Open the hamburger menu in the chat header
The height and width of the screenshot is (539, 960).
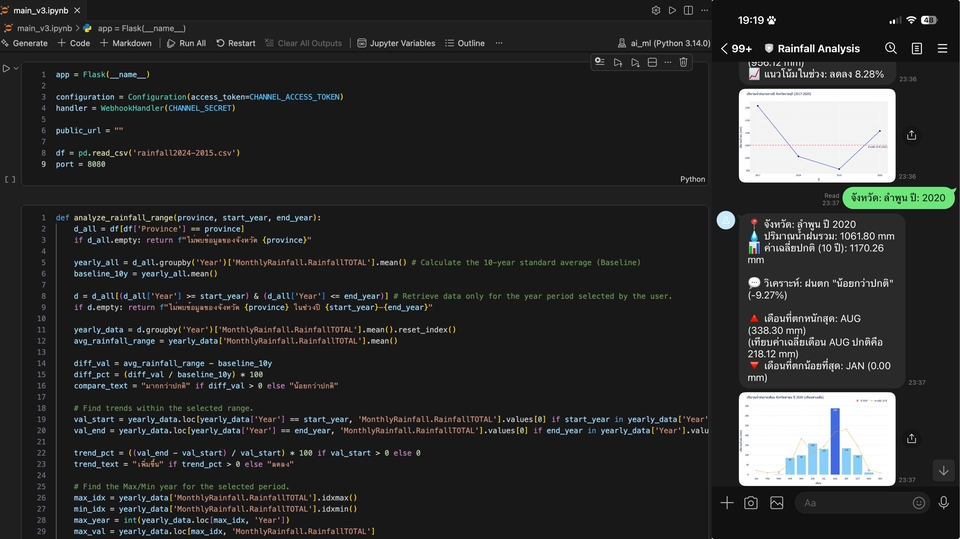(942, 48)
